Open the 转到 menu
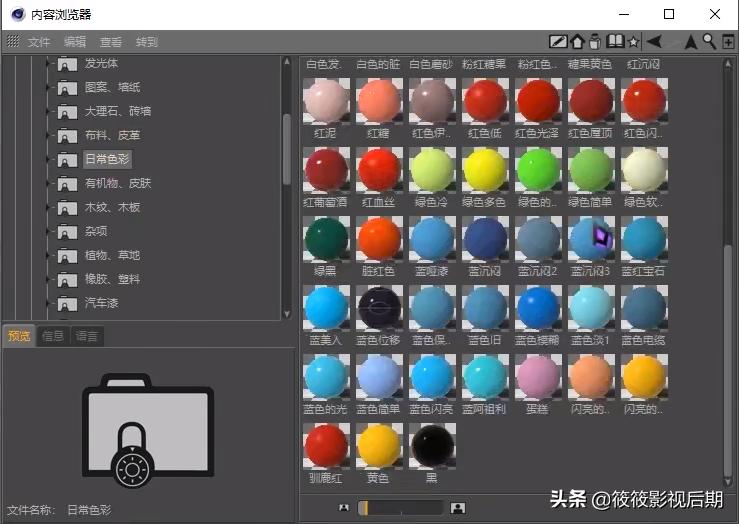This screenshot has width=739, height=524. click(x=147, y=42)
